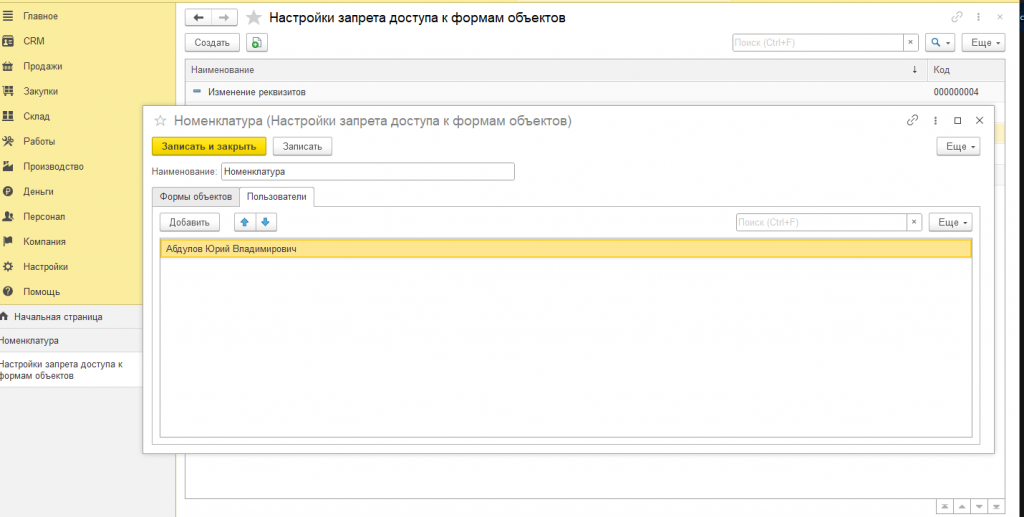Create new item by copying icon
Viewport: 1024px width, 517px height.
click(x=257, y=42)
